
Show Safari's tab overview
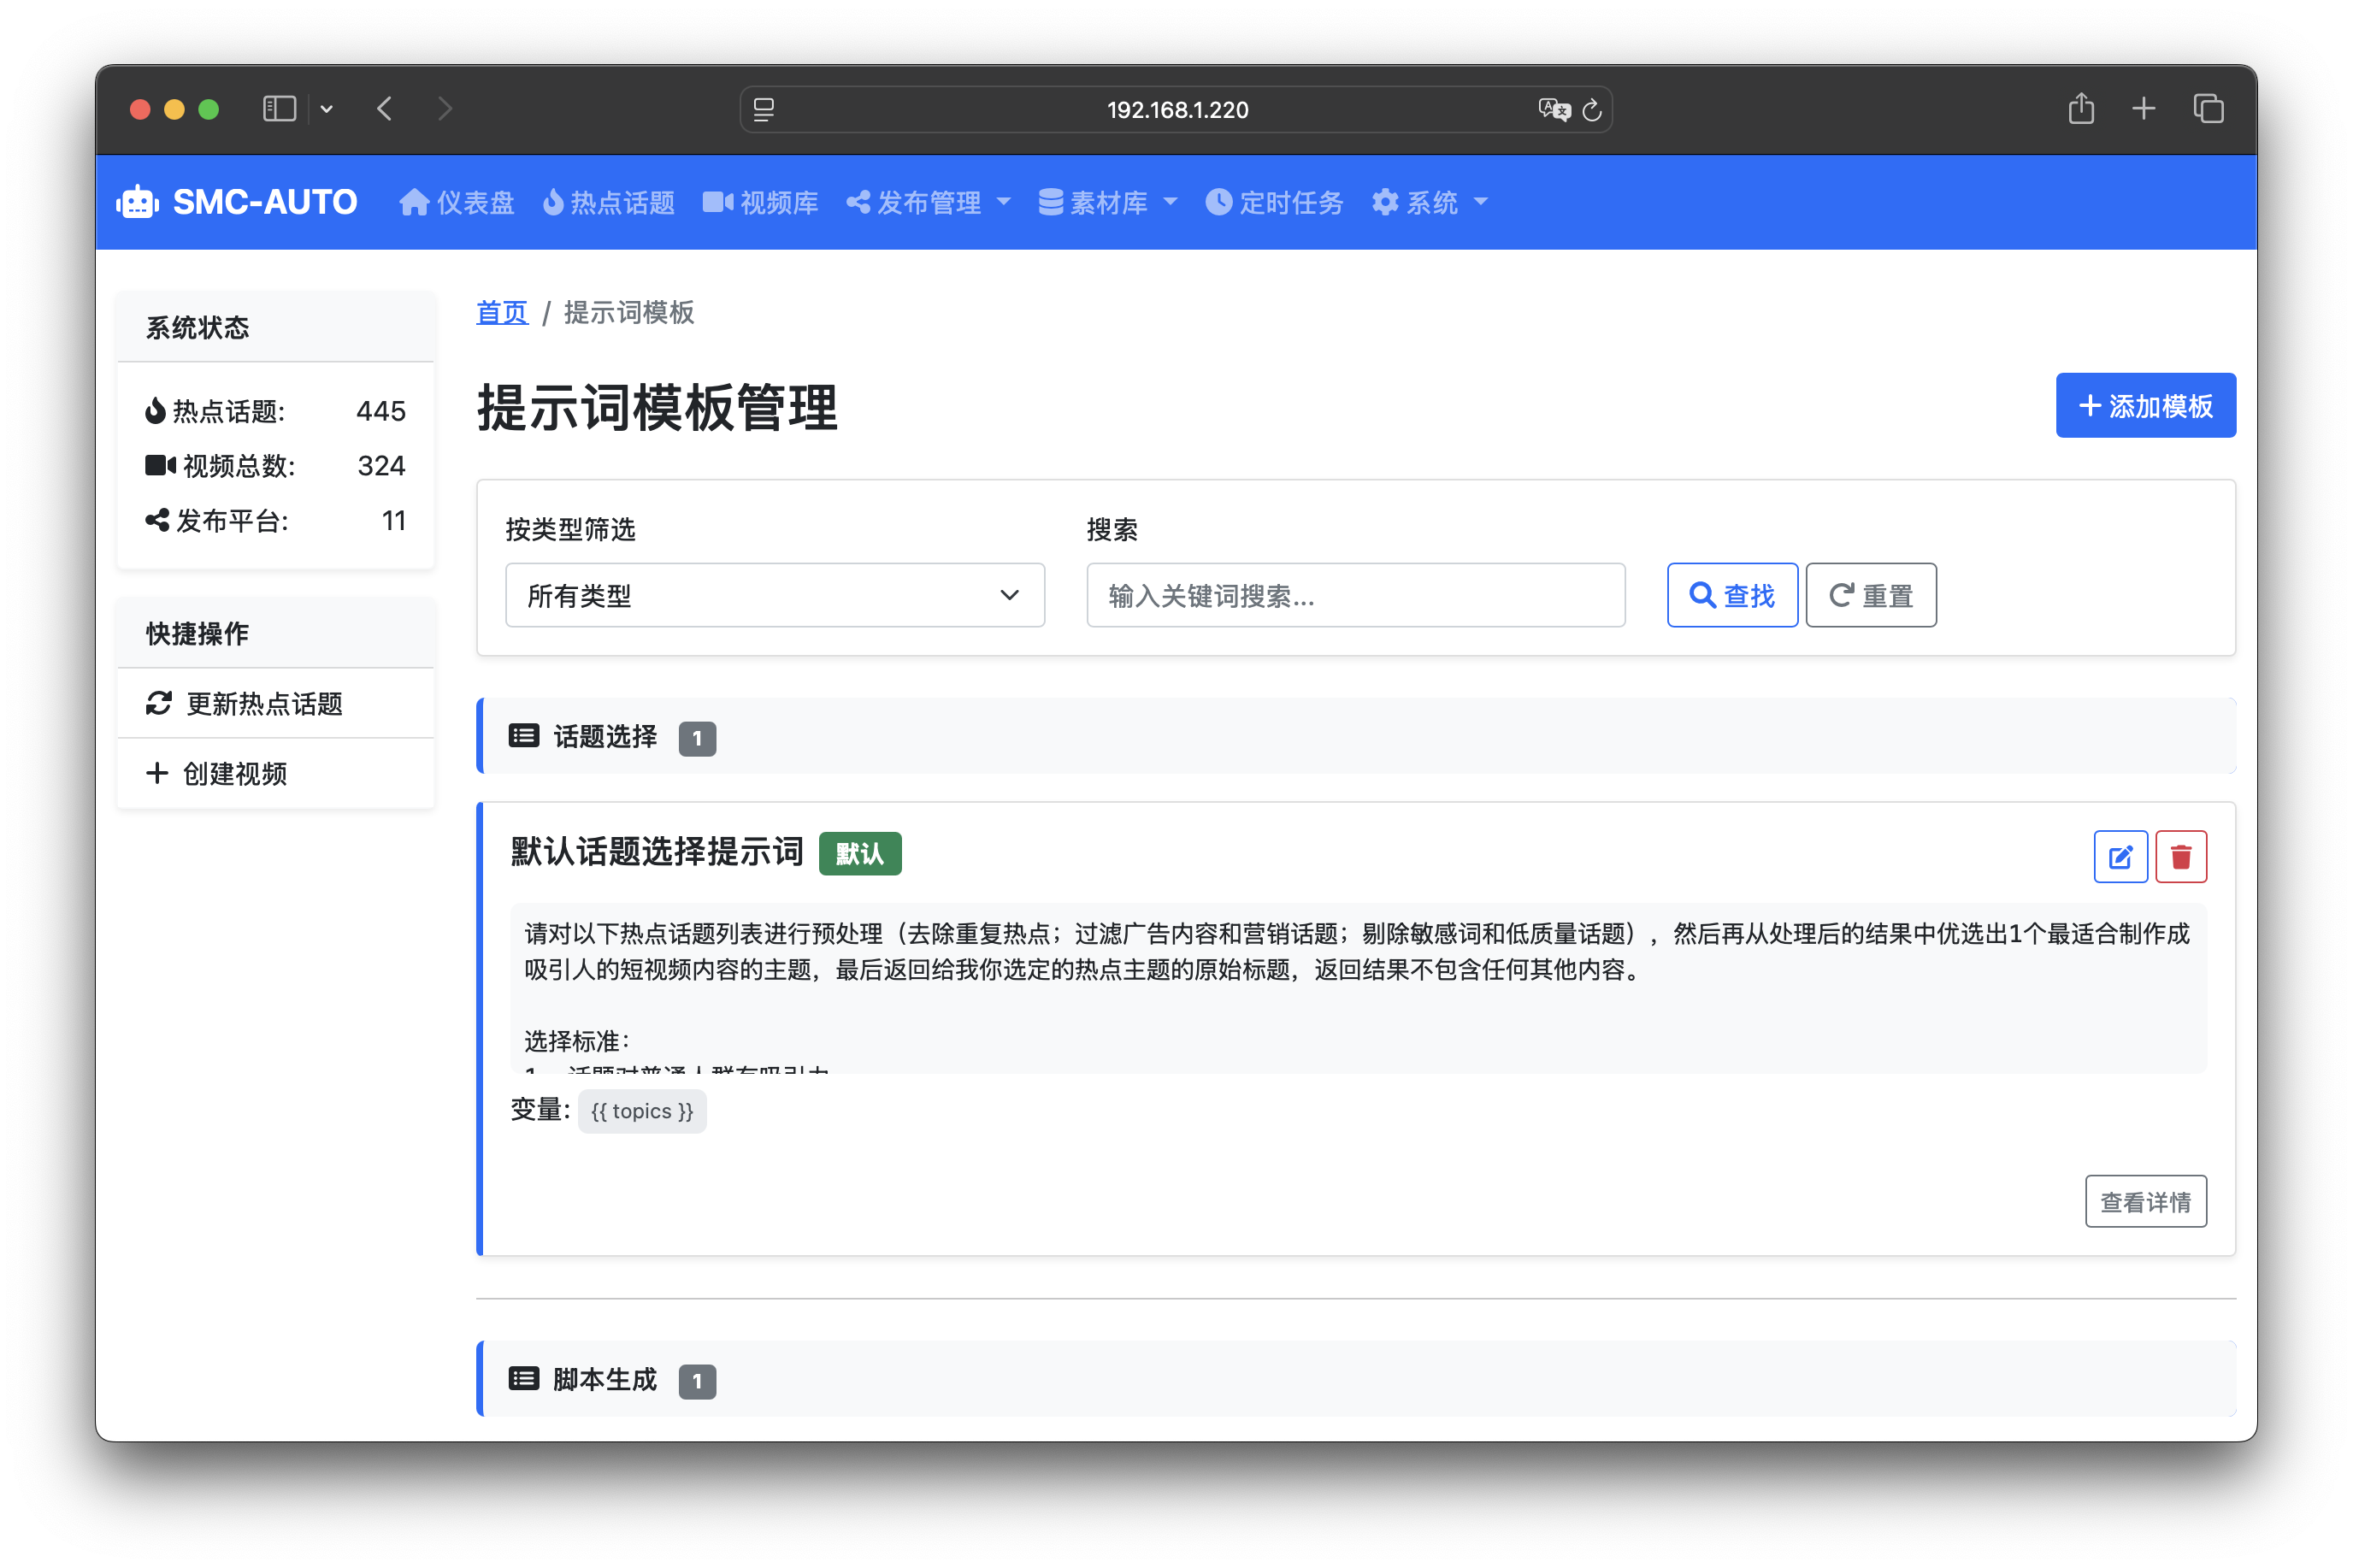[x=2208, y=108]
